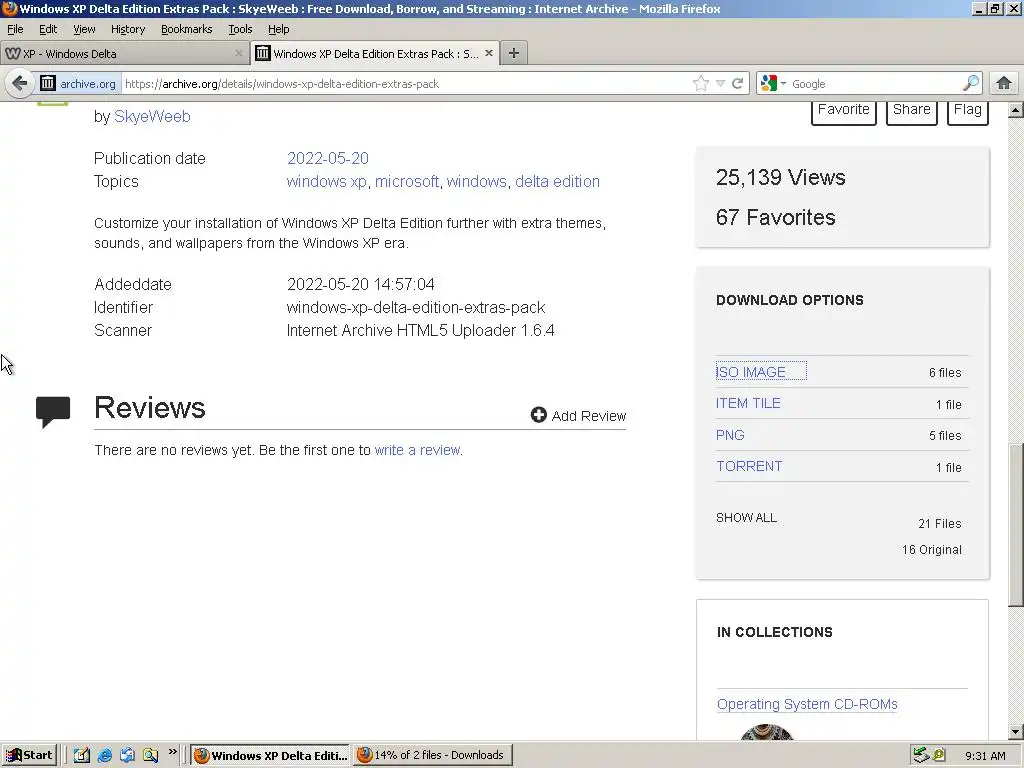This screenshot has width=1024, height=768.
Task: Open the History menu
Action: (128, 29)
